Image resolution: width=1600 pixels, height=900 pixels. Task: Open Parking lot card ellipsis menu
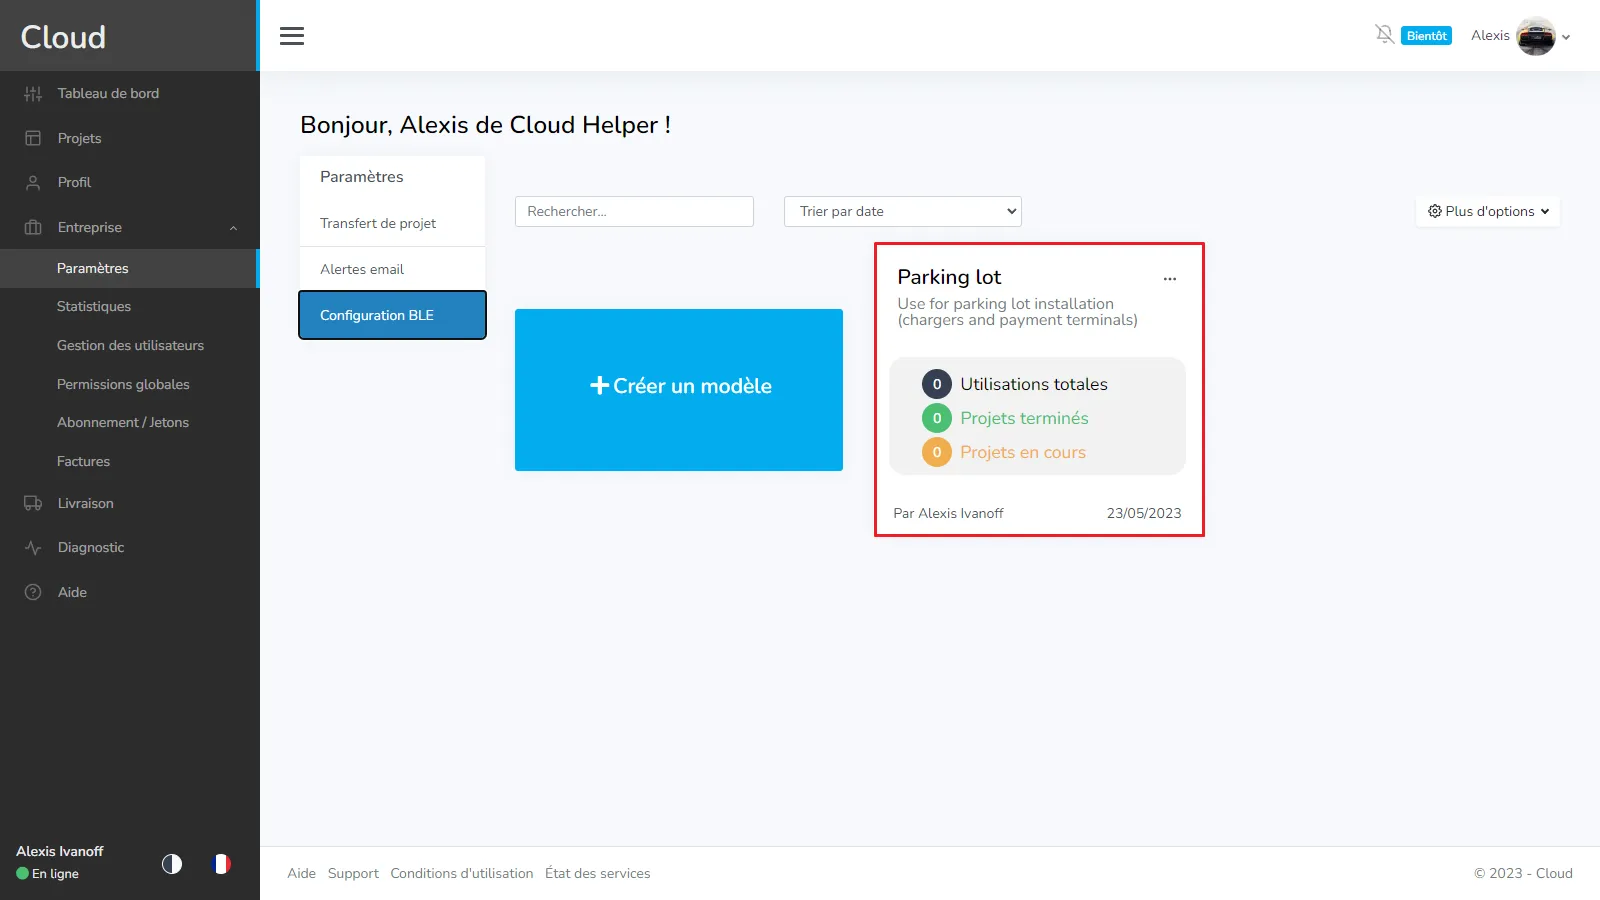tap(1170, 279)
